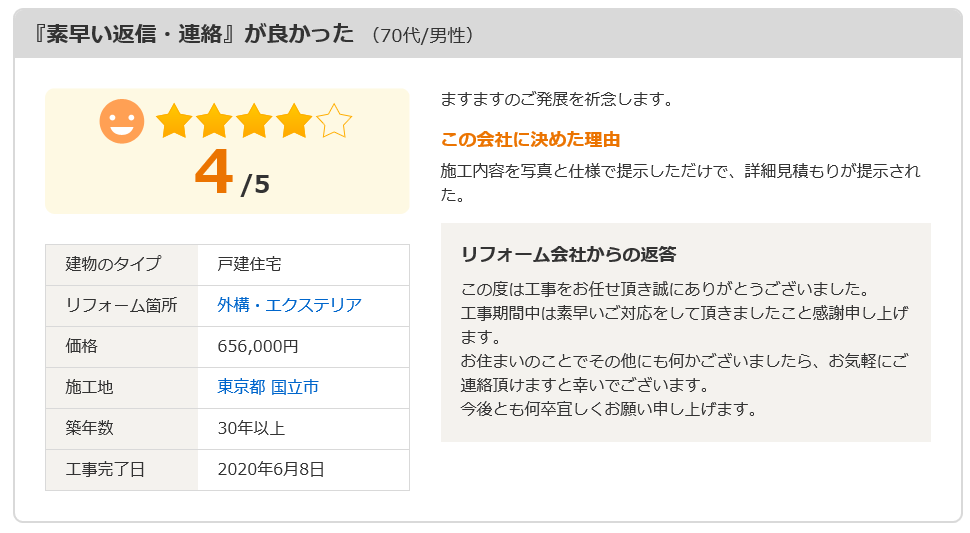The width and height of the screenshot is (970, 533).
Task: Click the orange smiley face icon
Action: point(122,121)
